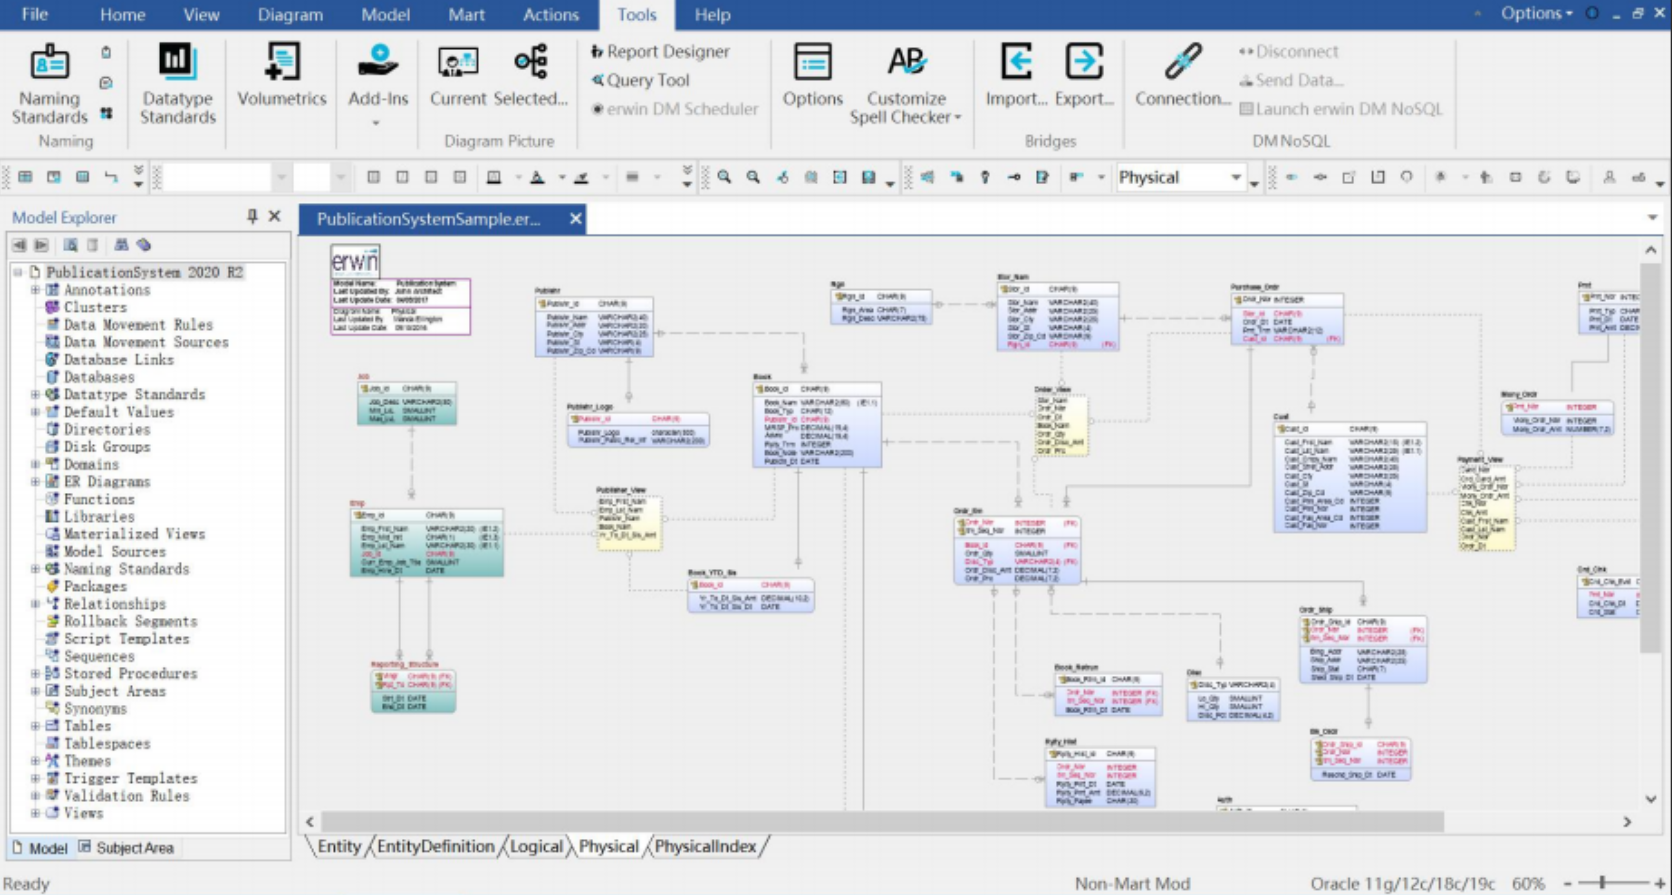Click Launch erwin DM NoSQL
Screen dimensions: 1672x895
[1341, 109]
